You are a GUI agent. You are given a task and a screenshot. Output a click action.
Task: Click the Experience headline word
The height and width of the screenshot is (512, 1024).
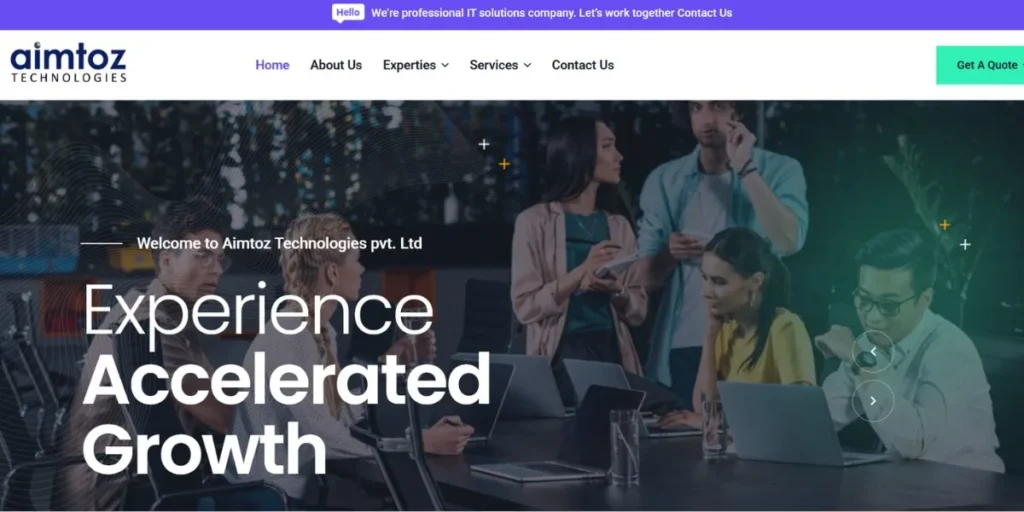click(x=258, y=312)
